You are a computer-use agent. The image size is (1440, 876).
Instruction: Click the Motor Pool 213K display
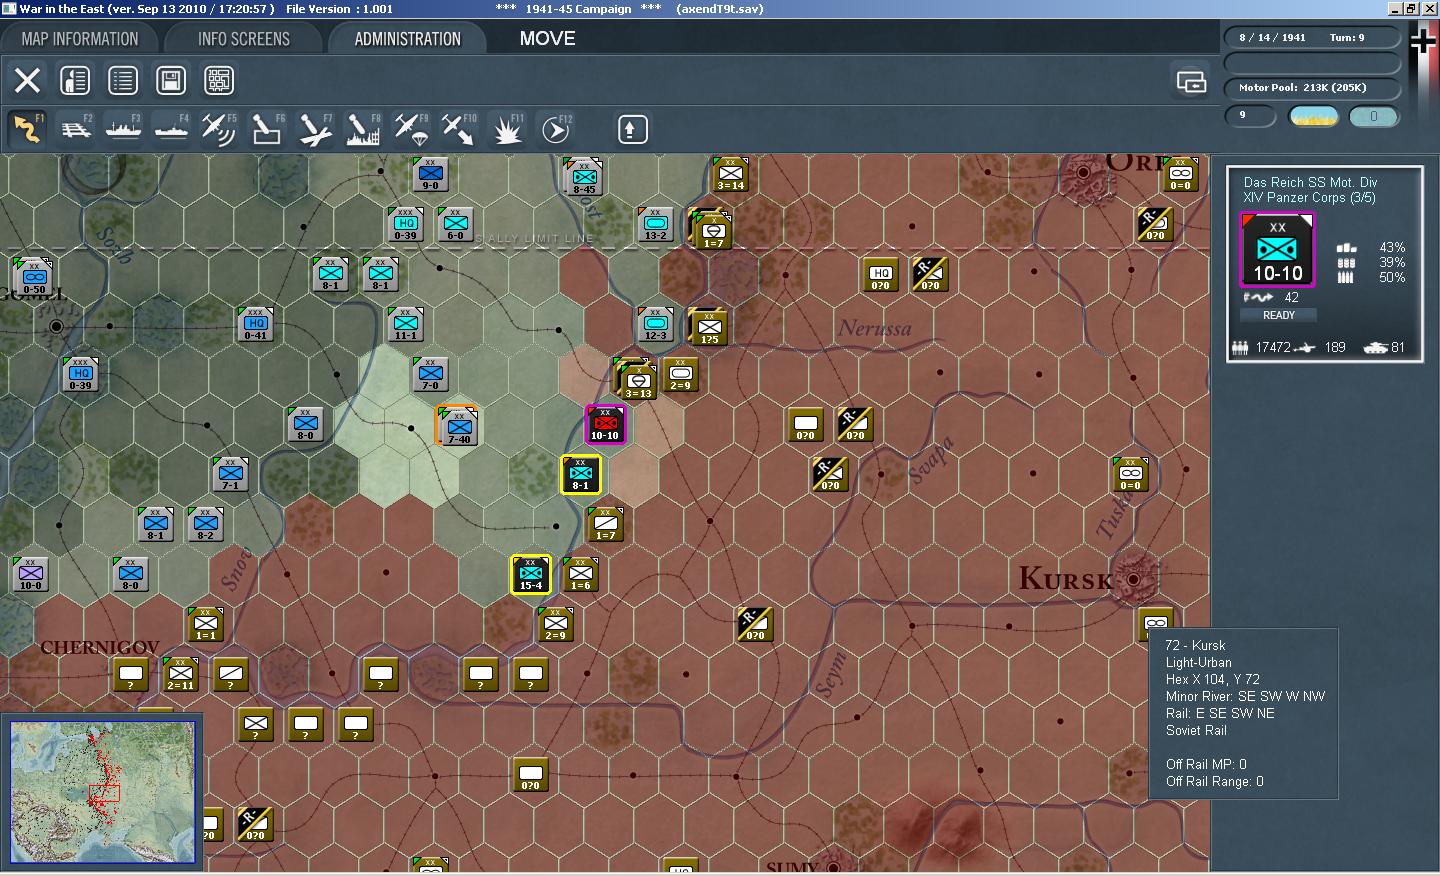tap(1312, 88)
